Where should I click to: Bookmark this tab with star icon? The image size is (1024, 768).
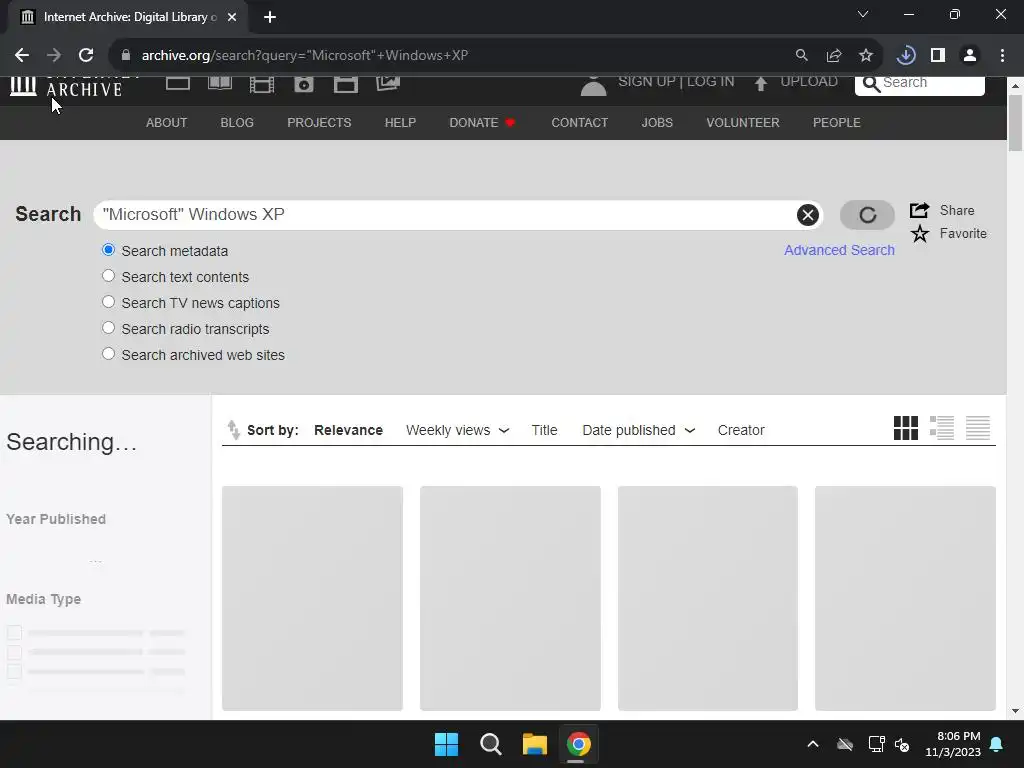click(x=866, y=56)
